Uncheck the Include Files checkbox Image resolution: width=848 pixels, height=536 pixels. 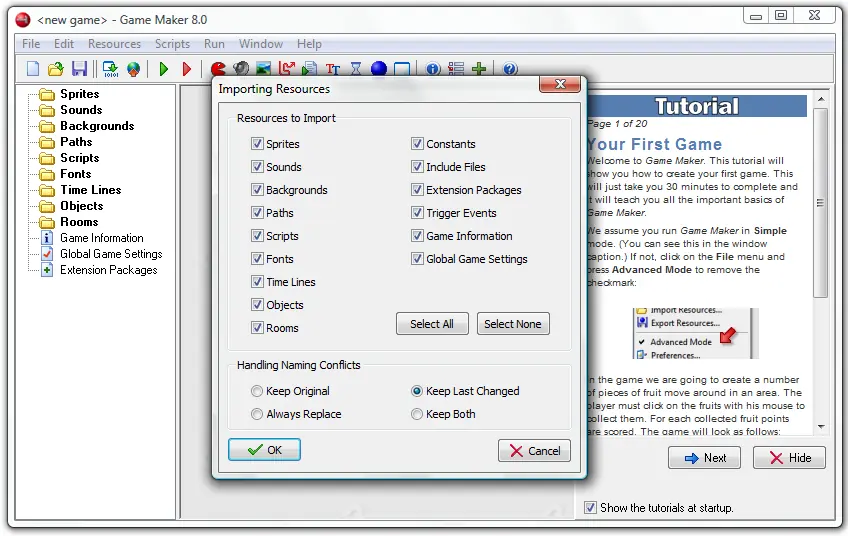[x=417, y=167]
